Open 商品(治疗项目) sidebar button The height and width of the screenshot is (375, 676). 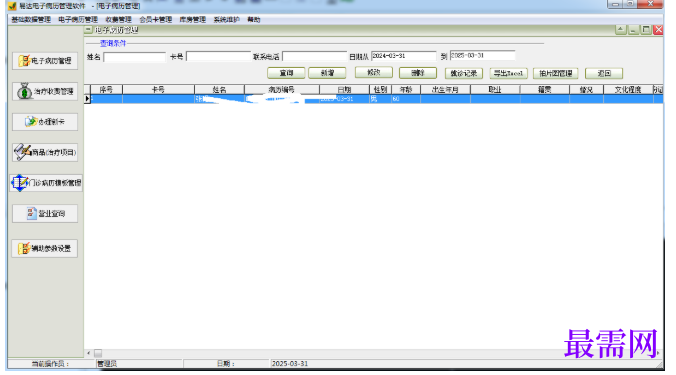[x=45, y=152]
